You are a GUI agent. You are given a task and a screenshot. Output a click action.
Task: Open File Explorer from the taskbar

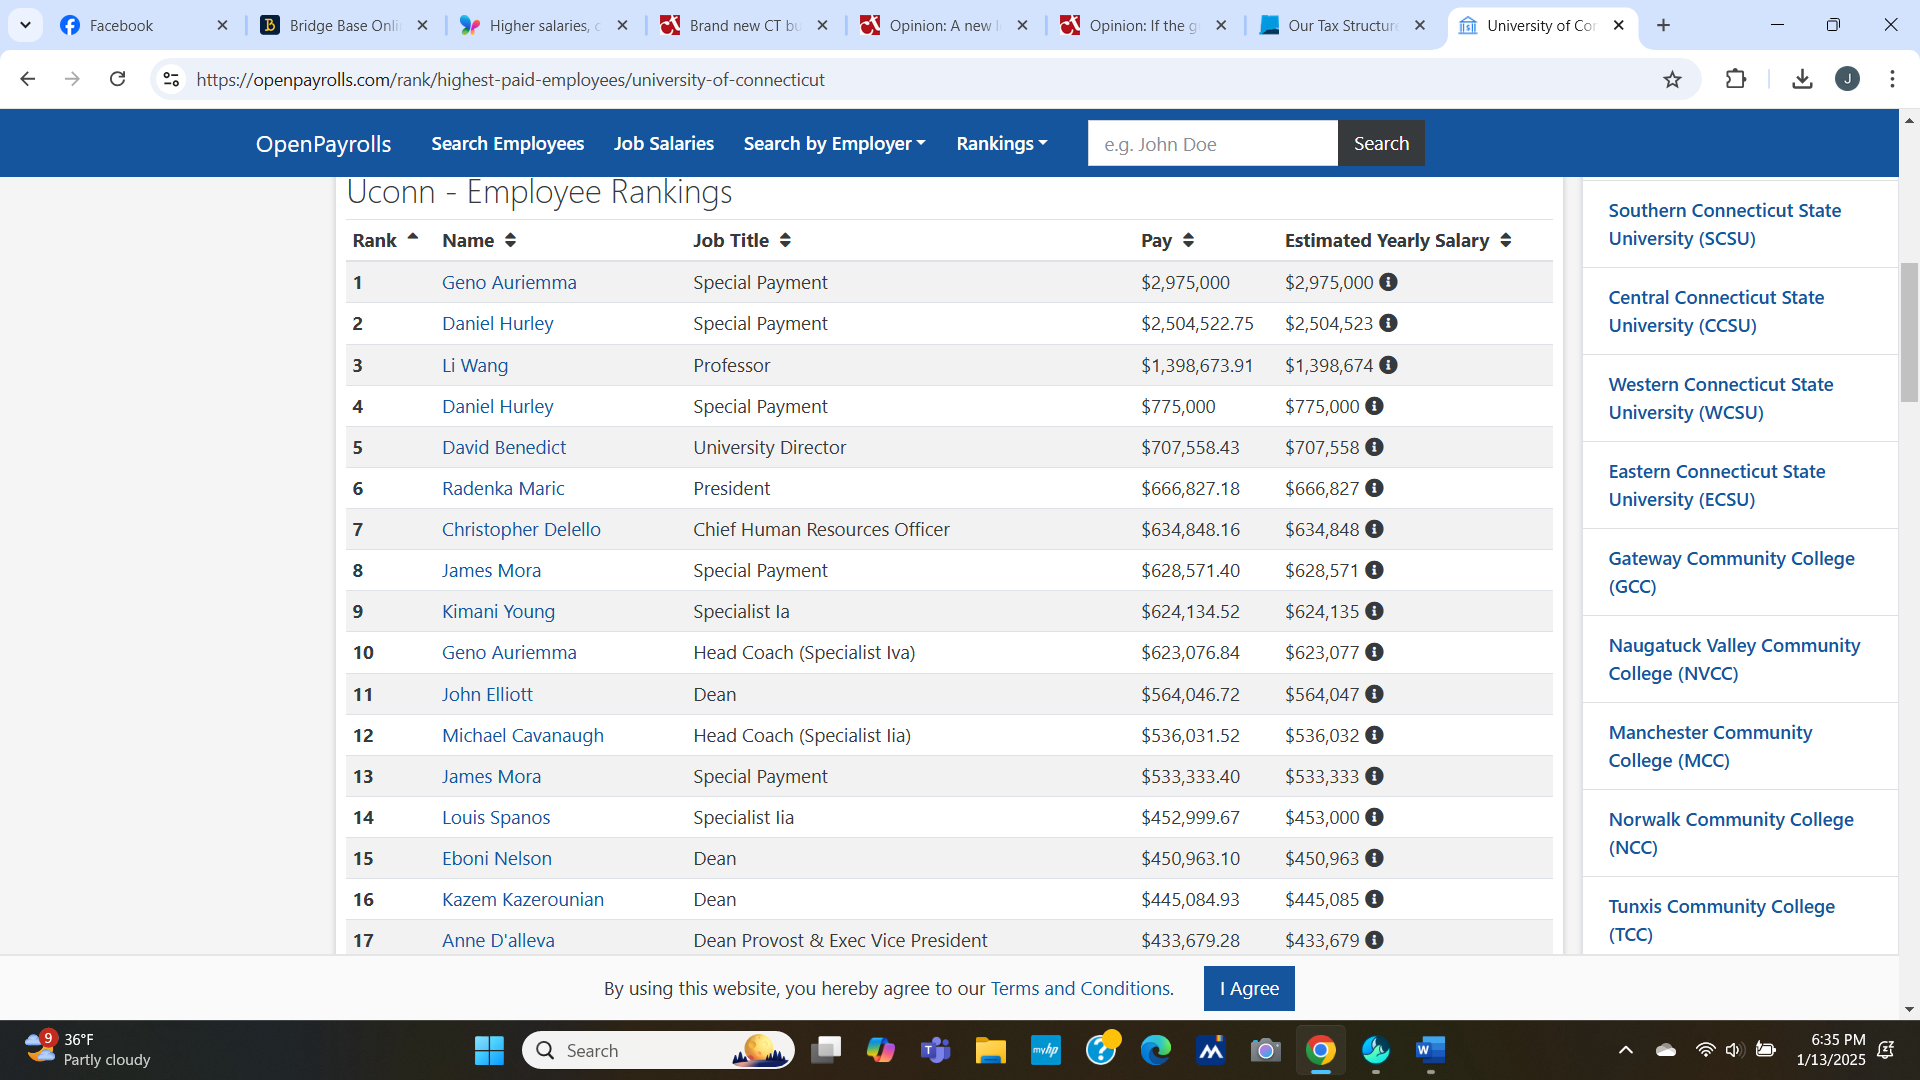990,1050
